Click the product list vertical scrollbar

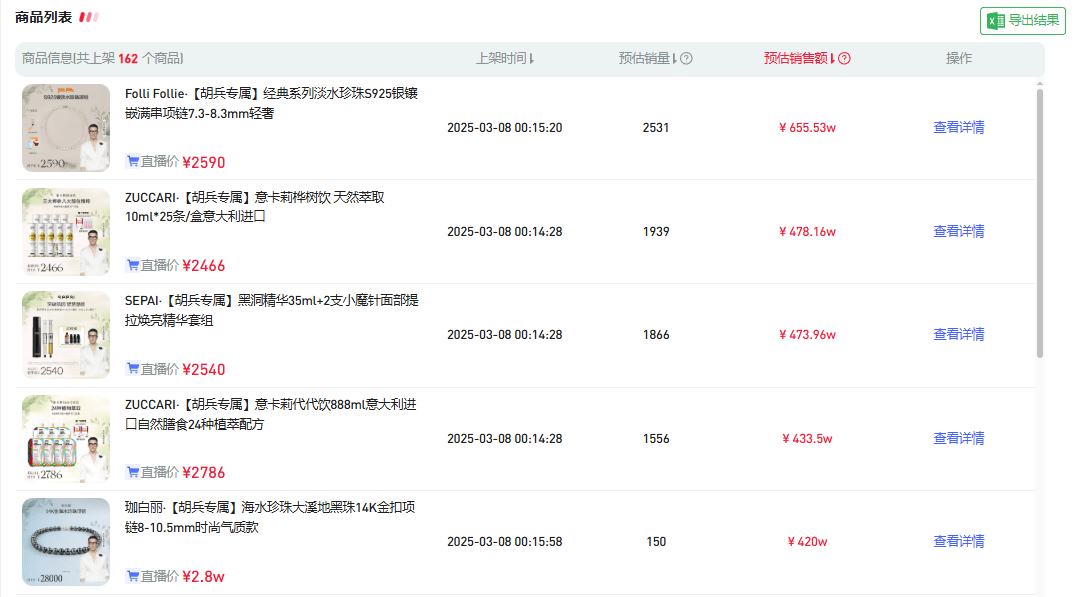(x=1040, y=222)
